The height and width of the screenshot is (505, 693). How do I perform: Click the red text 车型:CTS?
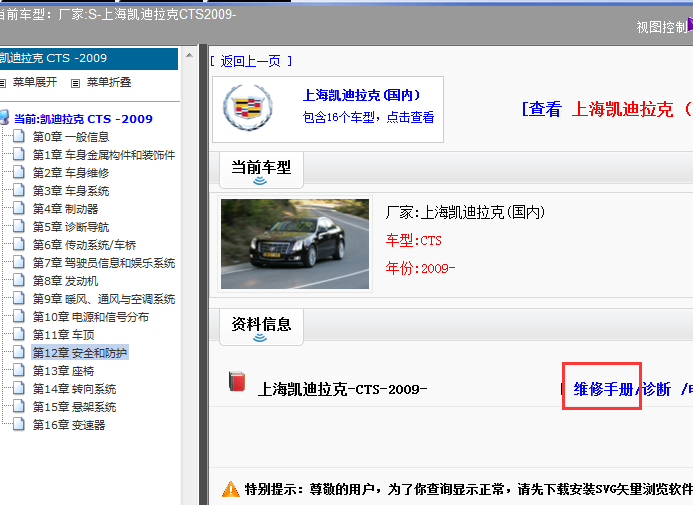click(x=414, y=240)
